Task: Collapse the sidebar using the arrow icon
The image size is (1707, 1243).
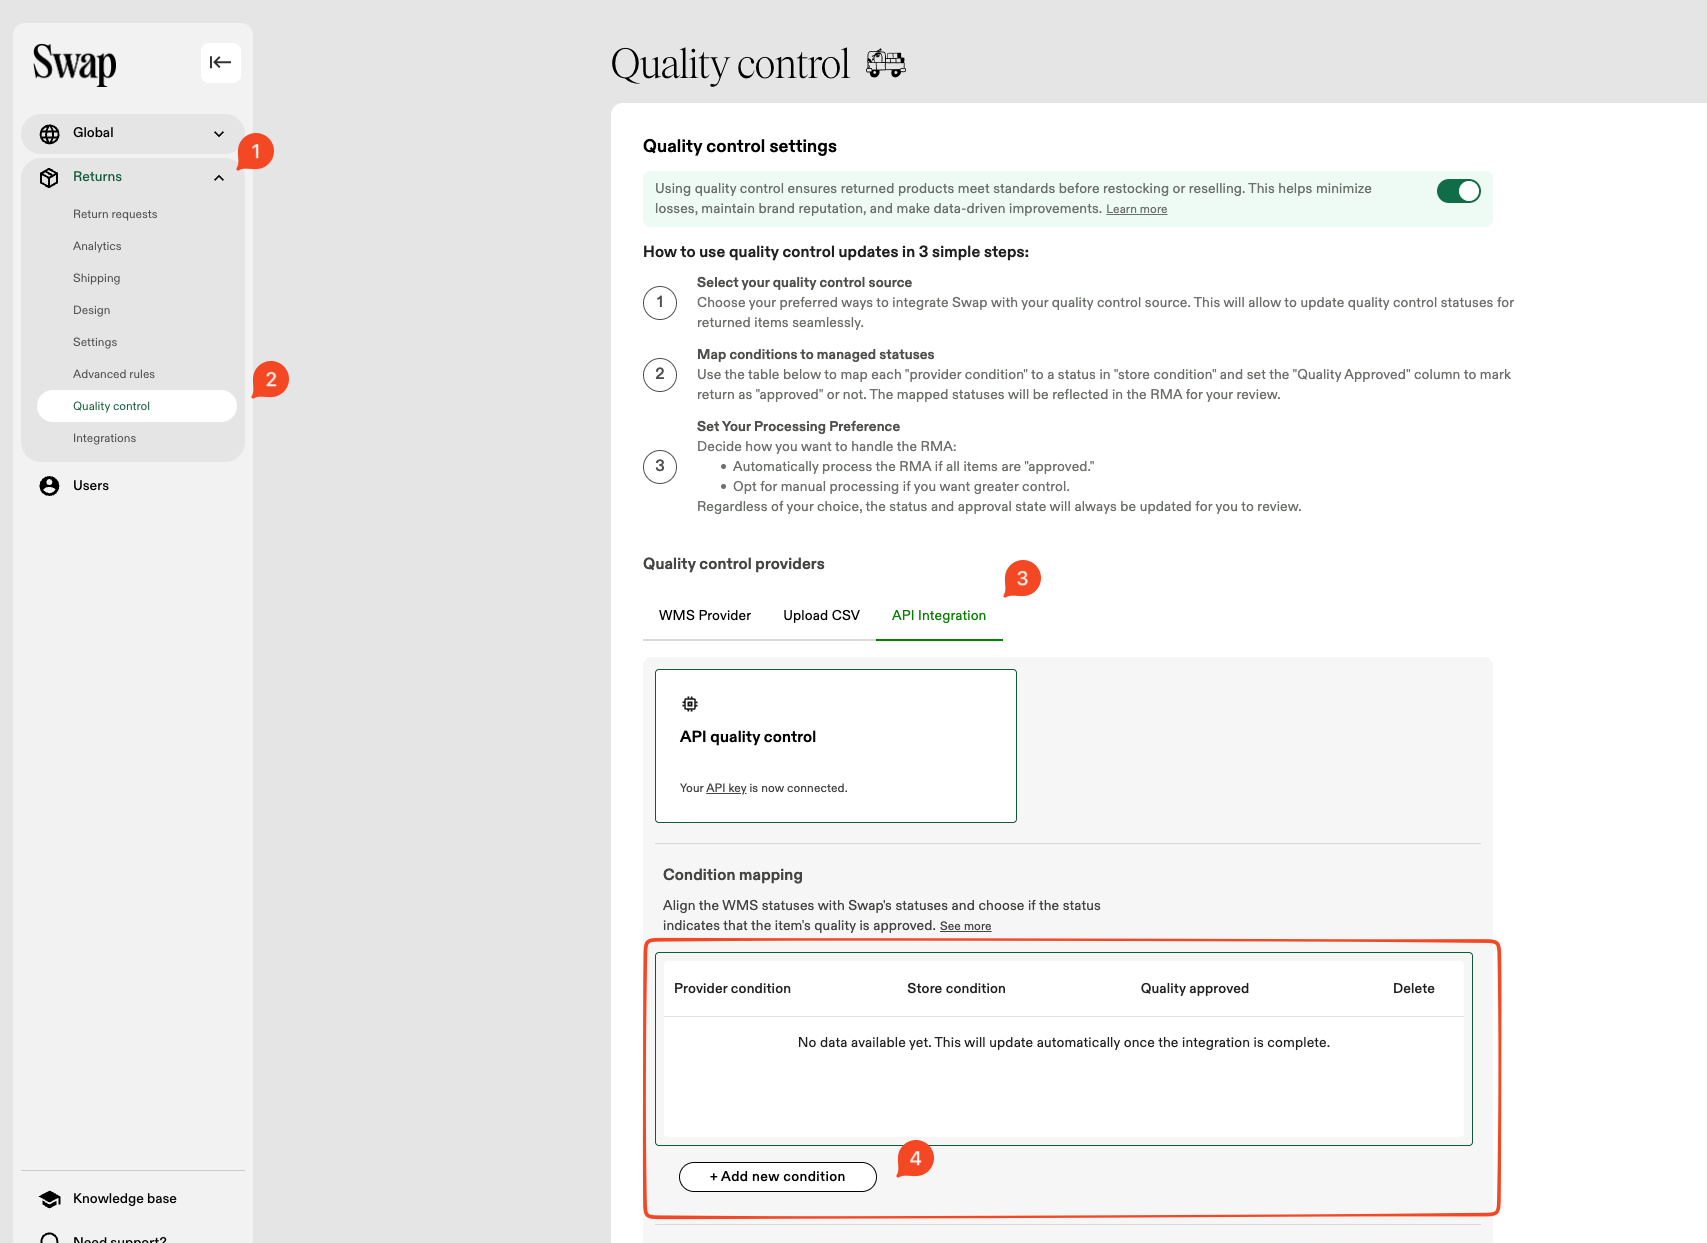Action: 220,62
